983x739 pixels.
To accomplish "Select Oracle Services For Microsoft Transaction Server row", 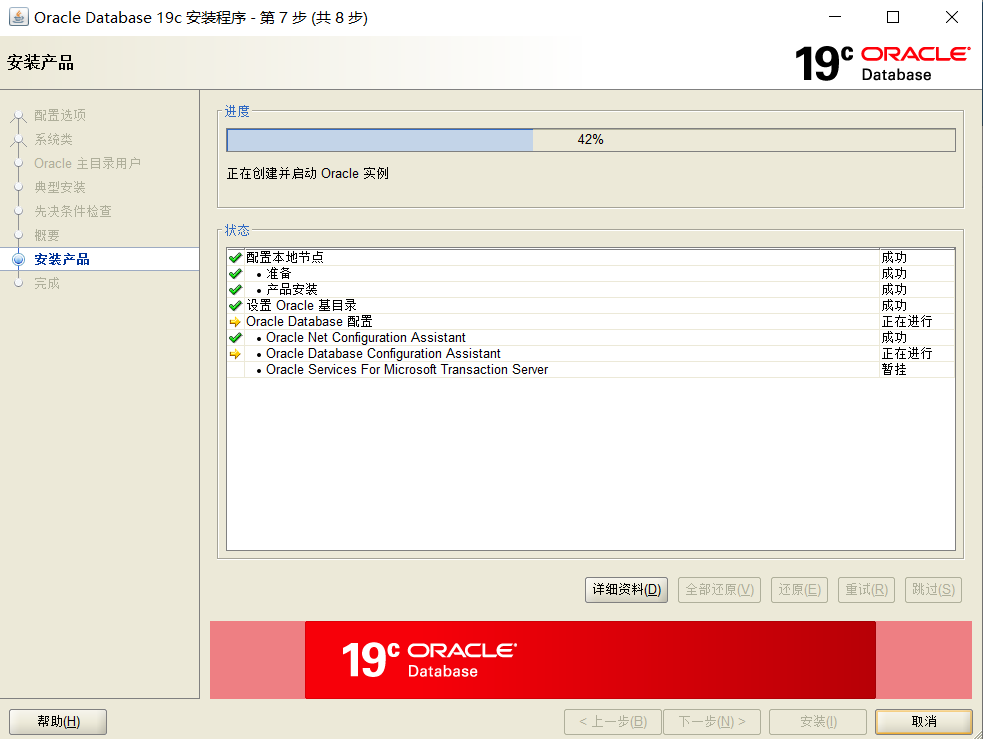I will coord(591,370).
